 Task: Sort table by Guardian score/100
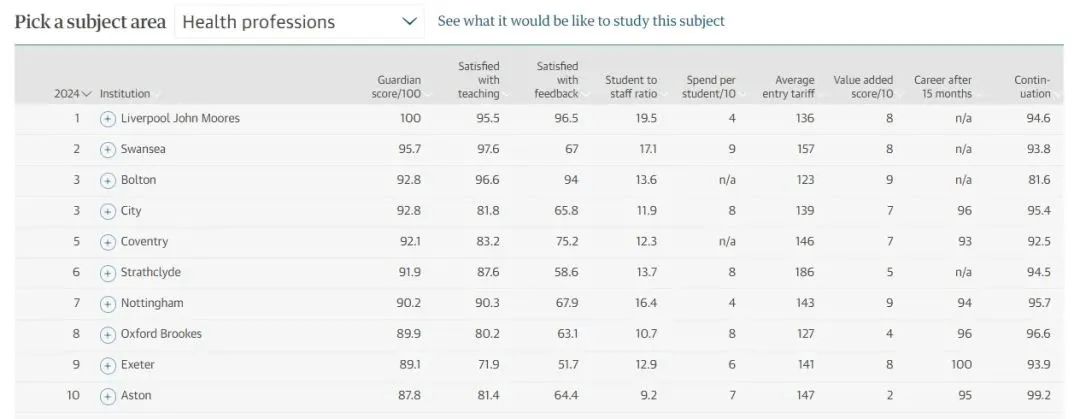[x=399, y=87]
